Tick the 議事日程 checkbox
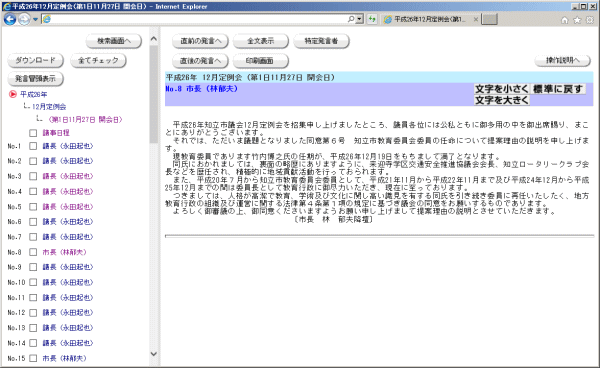The width and height of the screenshot is (600, 368). (33, 133)
